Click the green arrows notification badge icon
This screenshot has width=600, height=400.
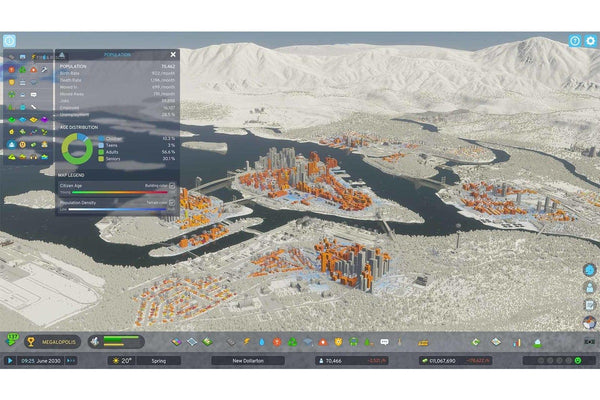point(12,340)
